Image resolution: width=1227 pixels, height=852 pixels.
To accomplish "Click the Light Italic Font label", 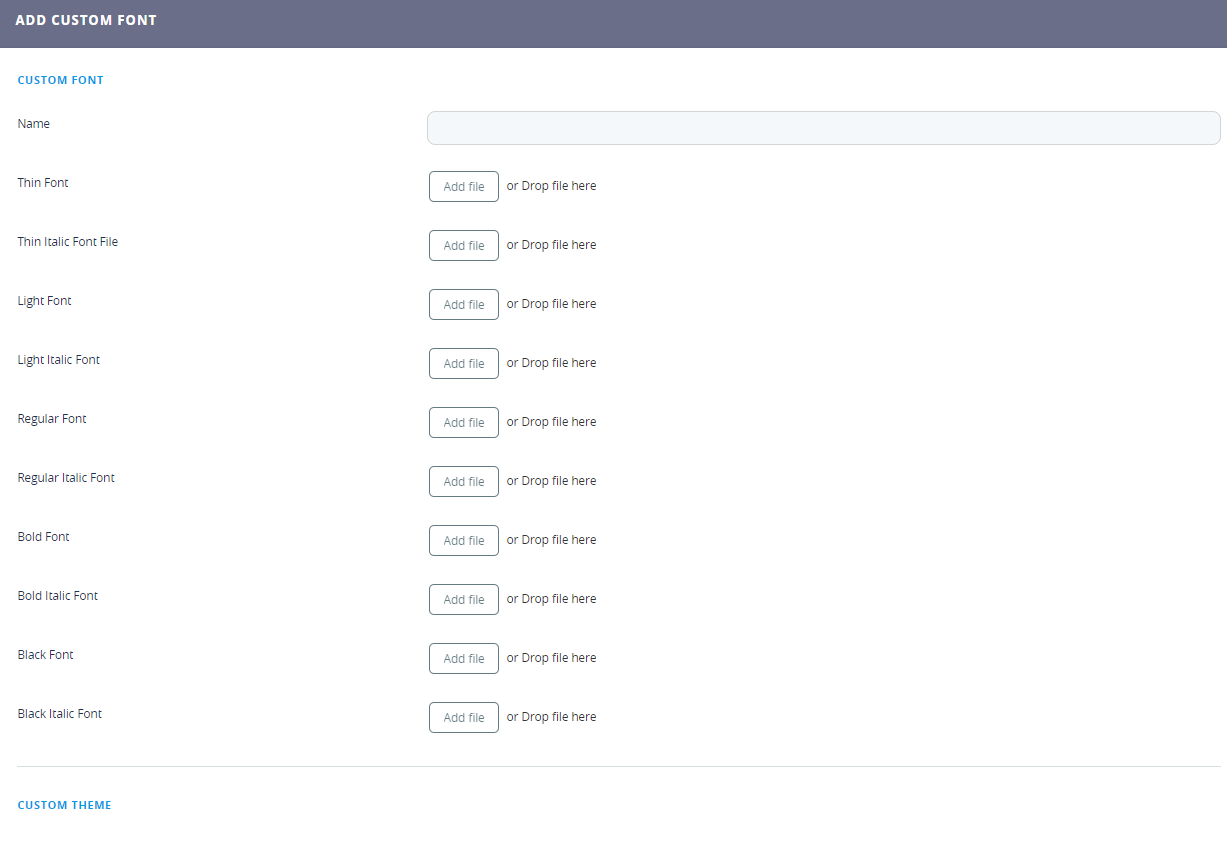I will pyautogui.click(x=59, y=360).
